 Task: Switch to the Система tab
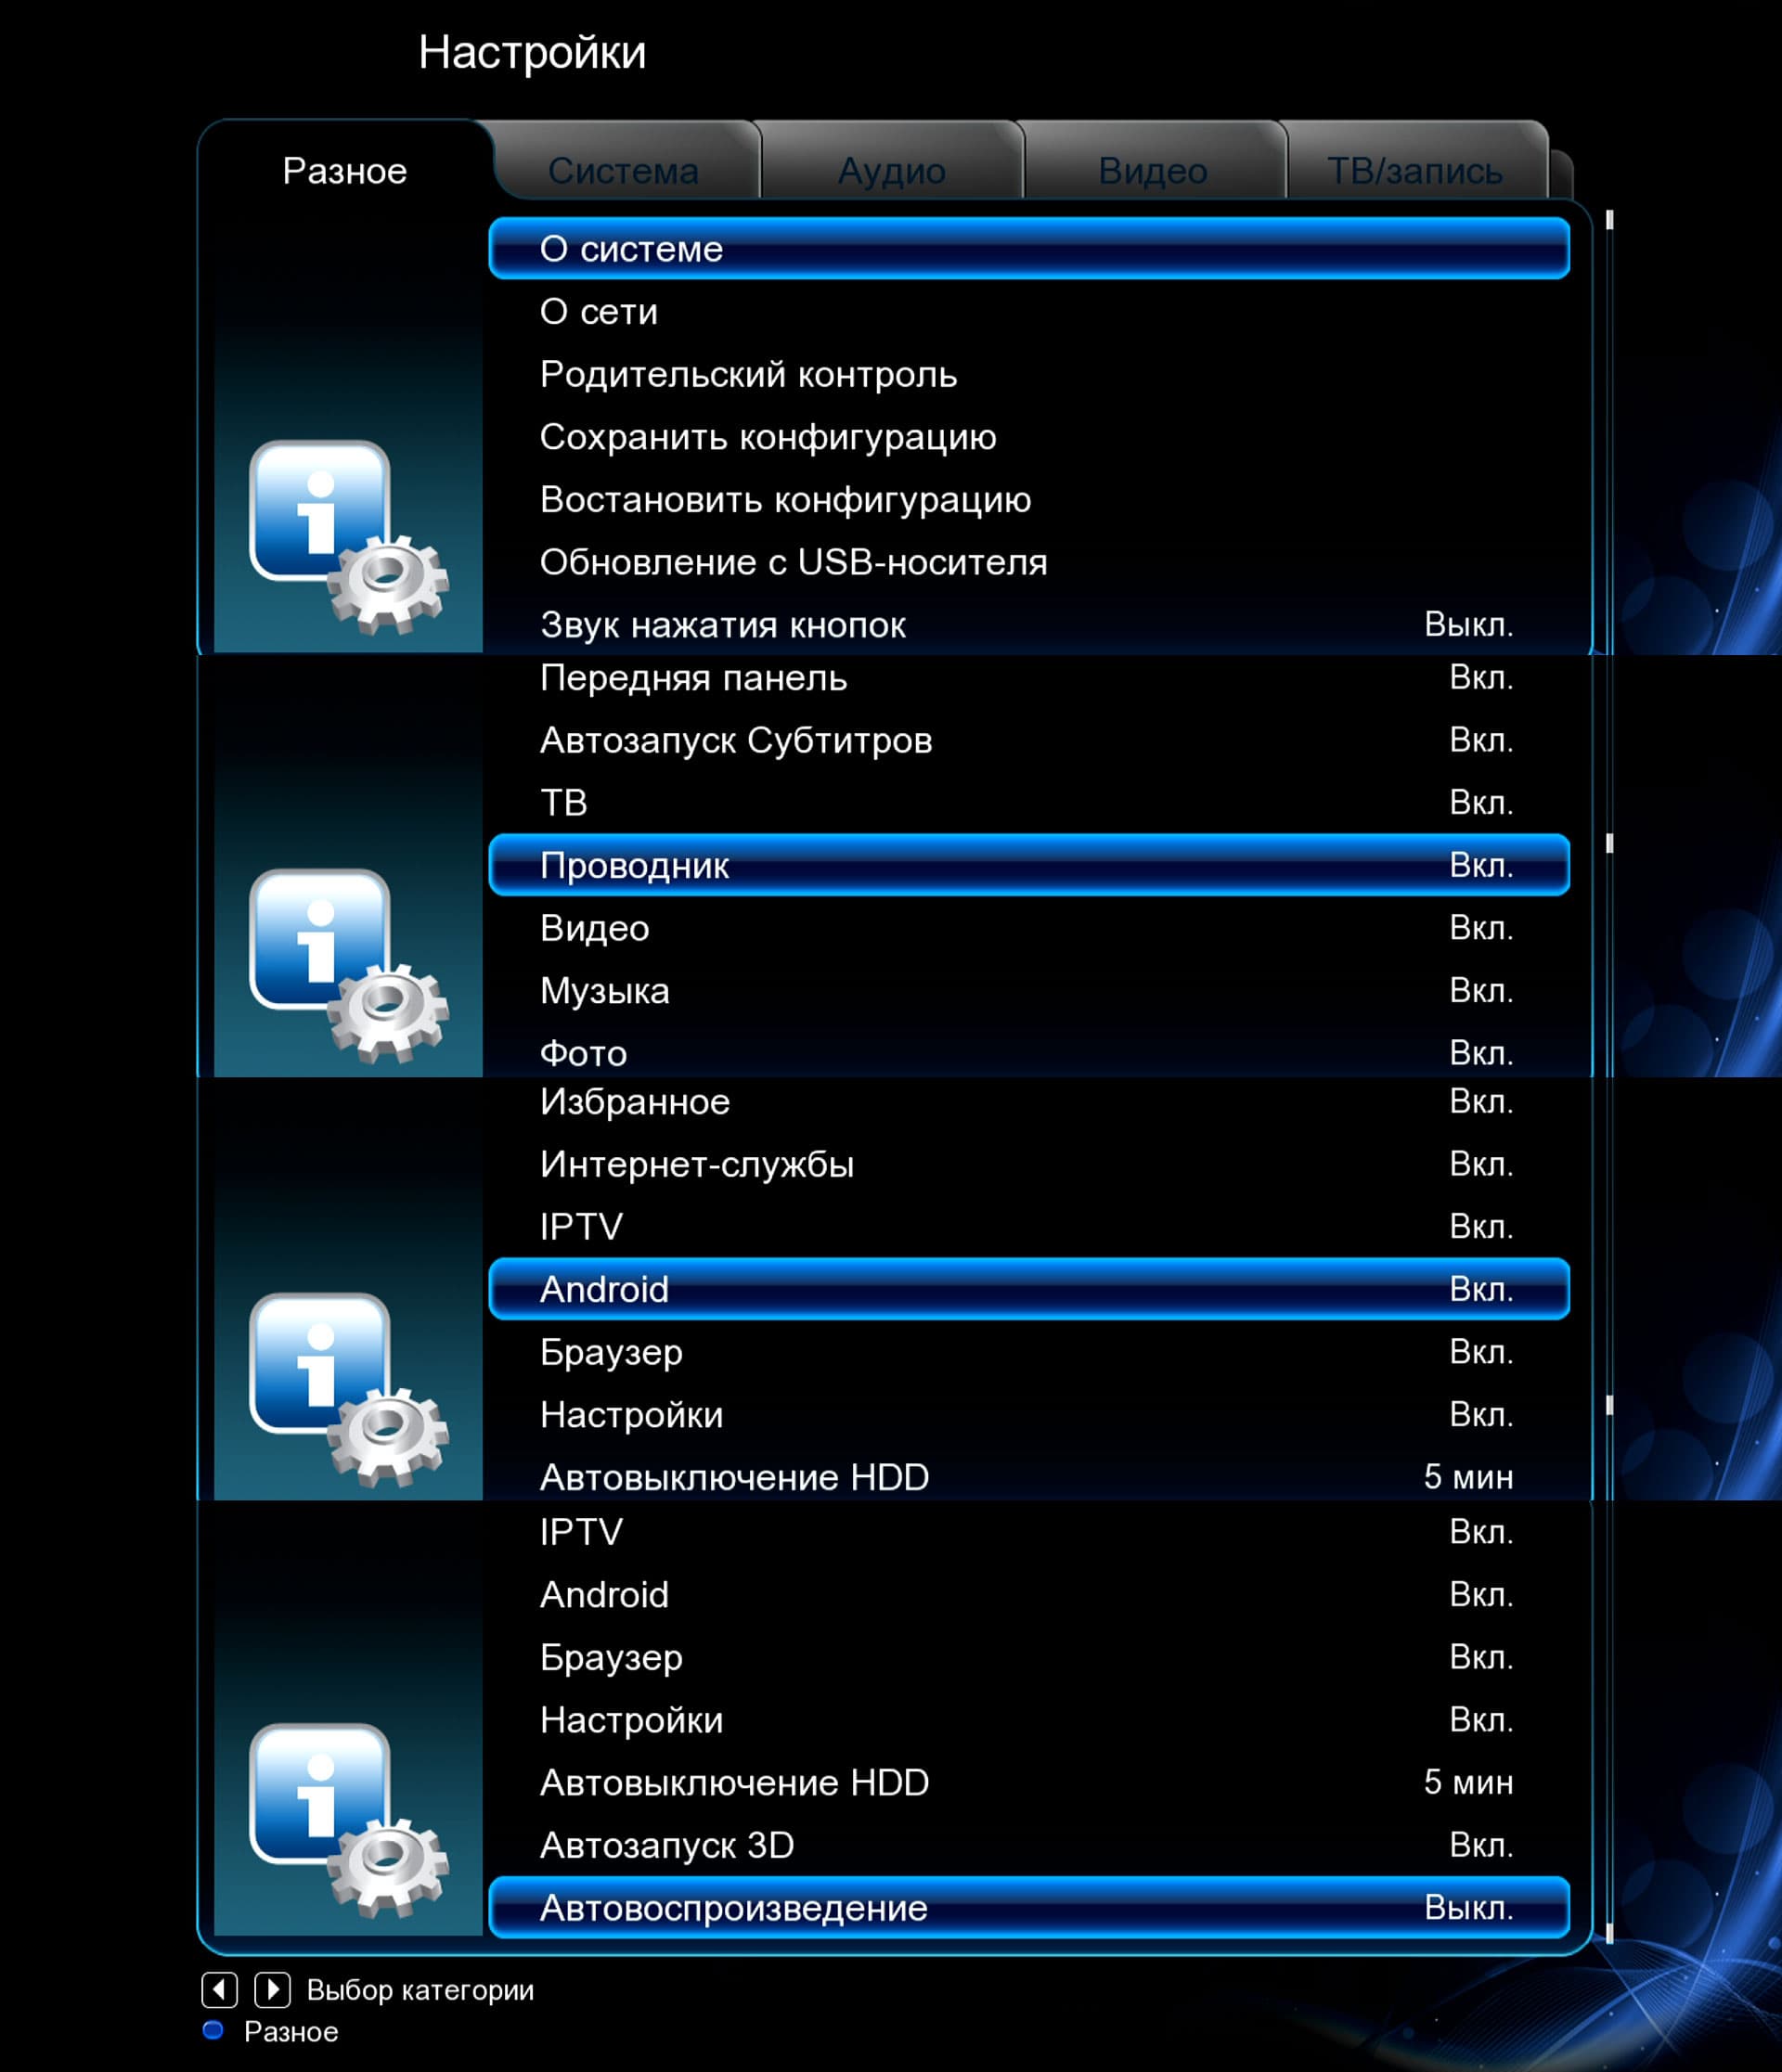(x=623, y=171)
